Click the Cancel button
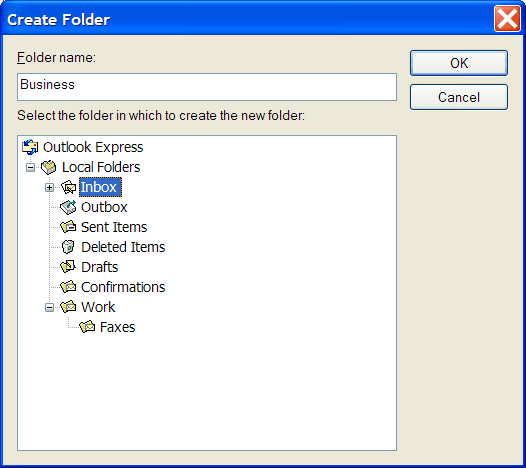This screenshot has height=468, width=526. click(459, 97)
